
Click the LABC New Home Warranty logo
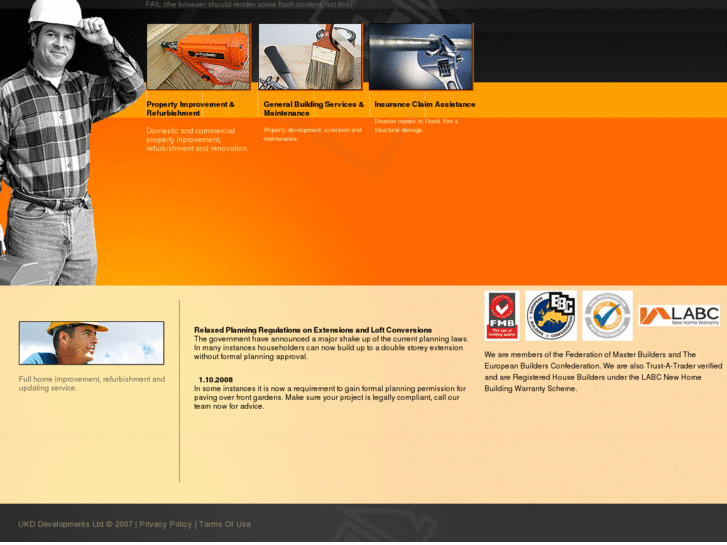click(x=679, y=315)
